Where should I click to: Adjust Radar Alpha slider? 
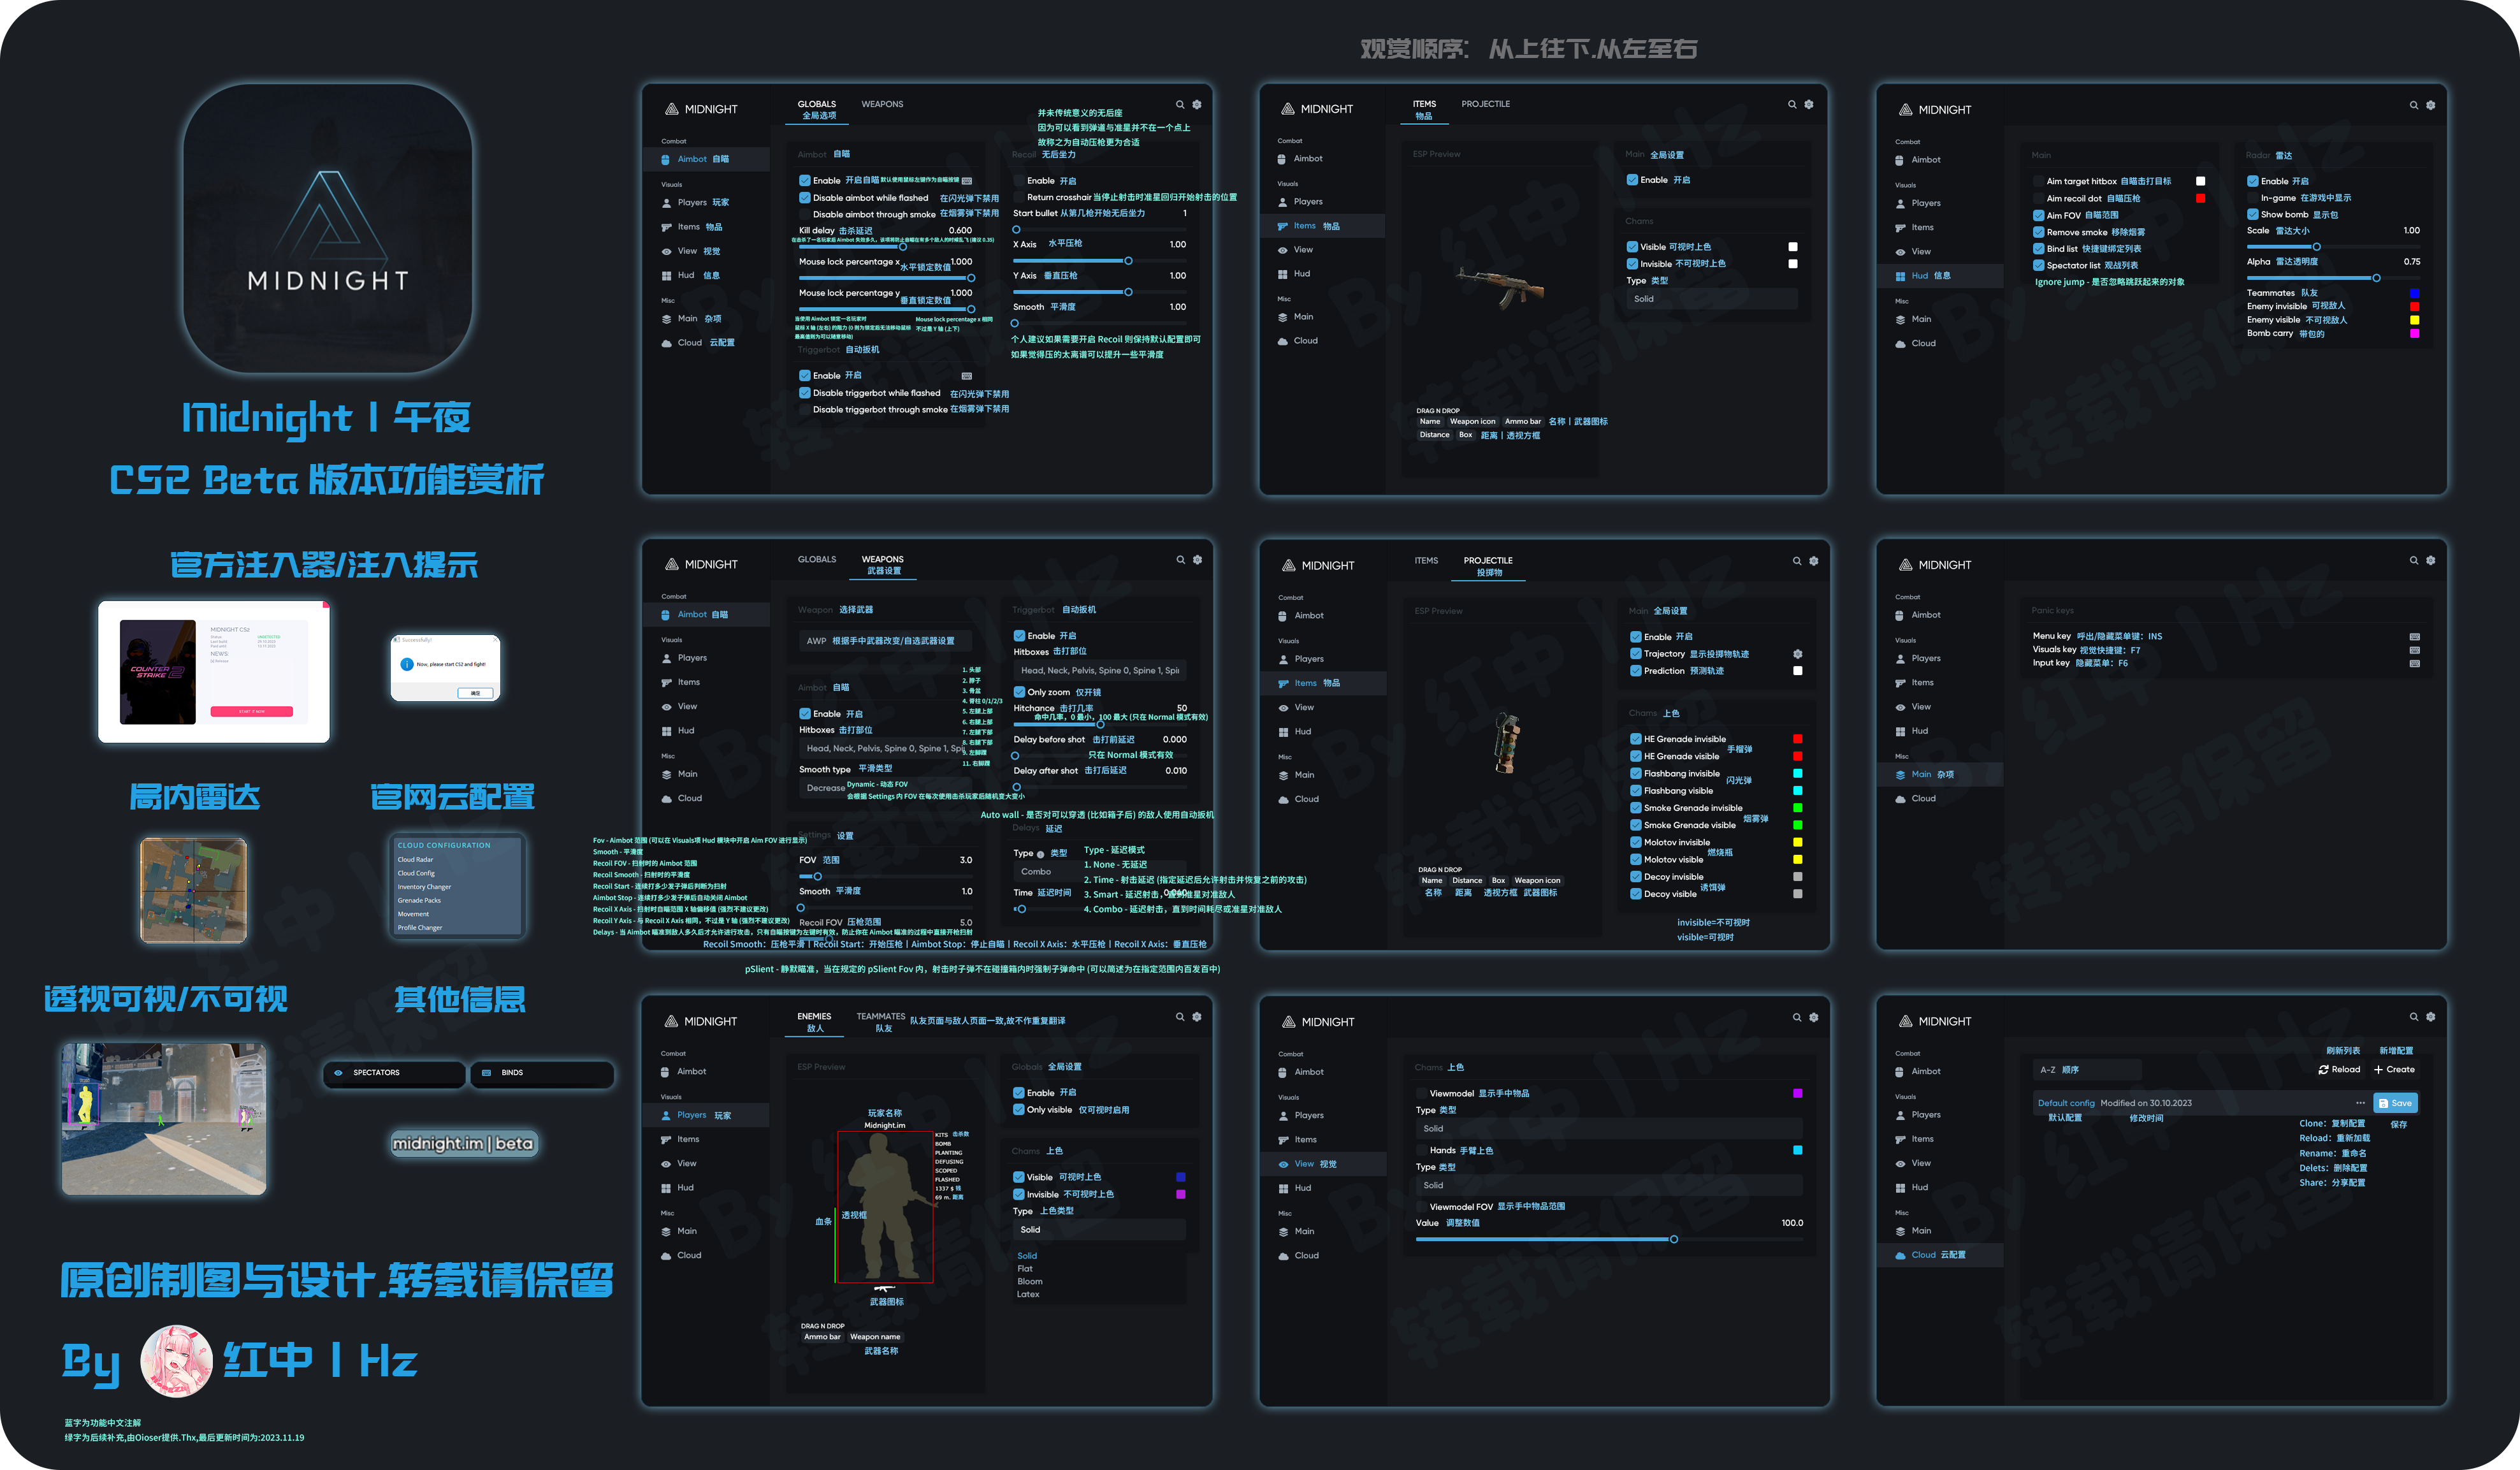click(x=2334, y=278)
